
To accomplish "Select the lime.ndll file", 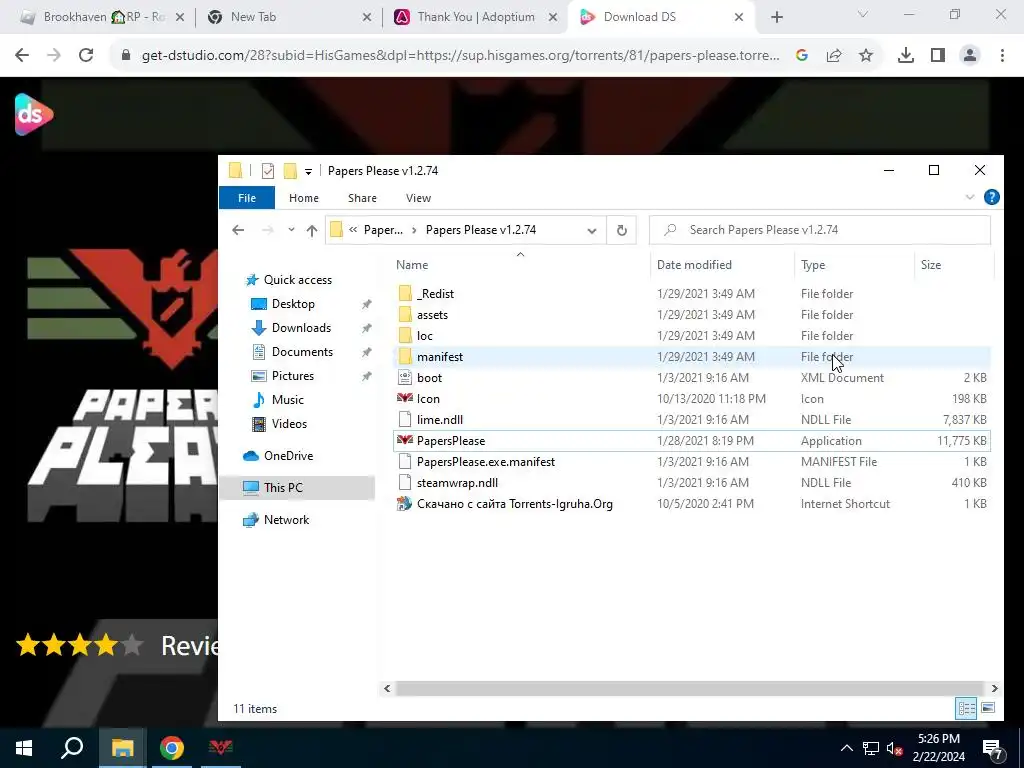I will [440, 420].
